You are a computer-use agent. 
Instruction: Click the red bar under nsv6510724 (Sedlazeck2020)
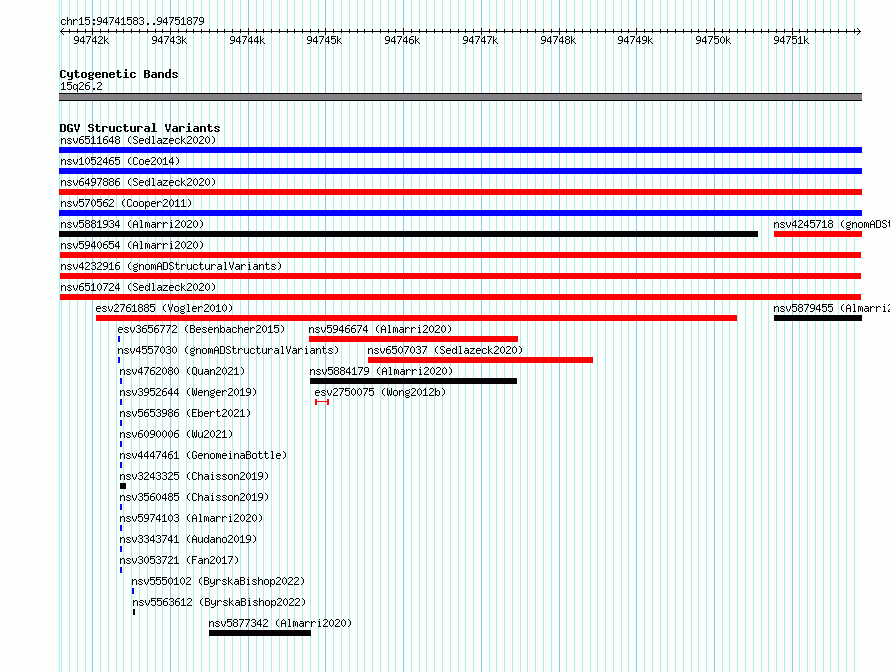point(460,297)
